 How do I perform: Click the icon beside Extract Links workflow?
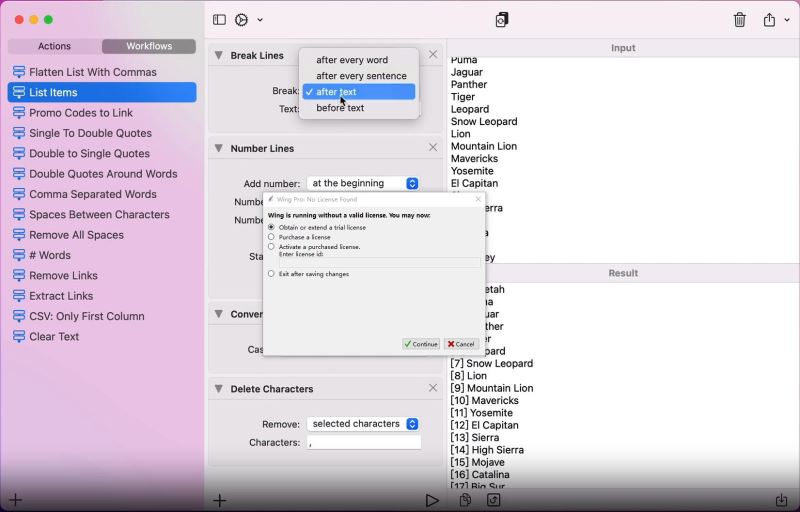coord(19,296)
